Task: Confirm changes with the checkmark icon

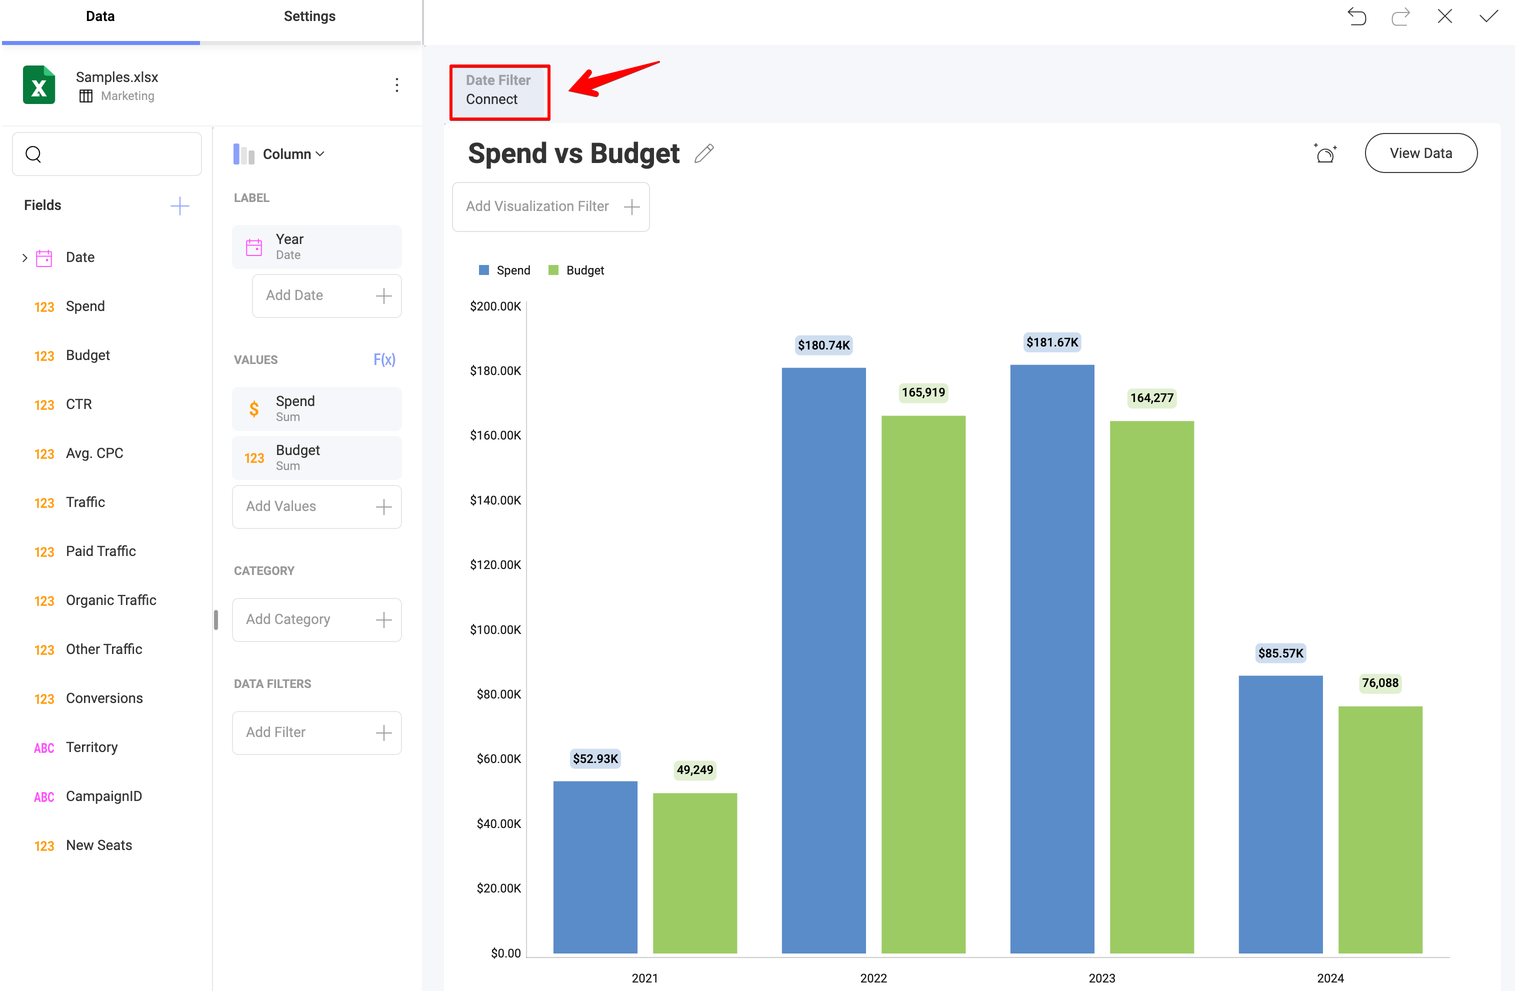Action: 1489,16
